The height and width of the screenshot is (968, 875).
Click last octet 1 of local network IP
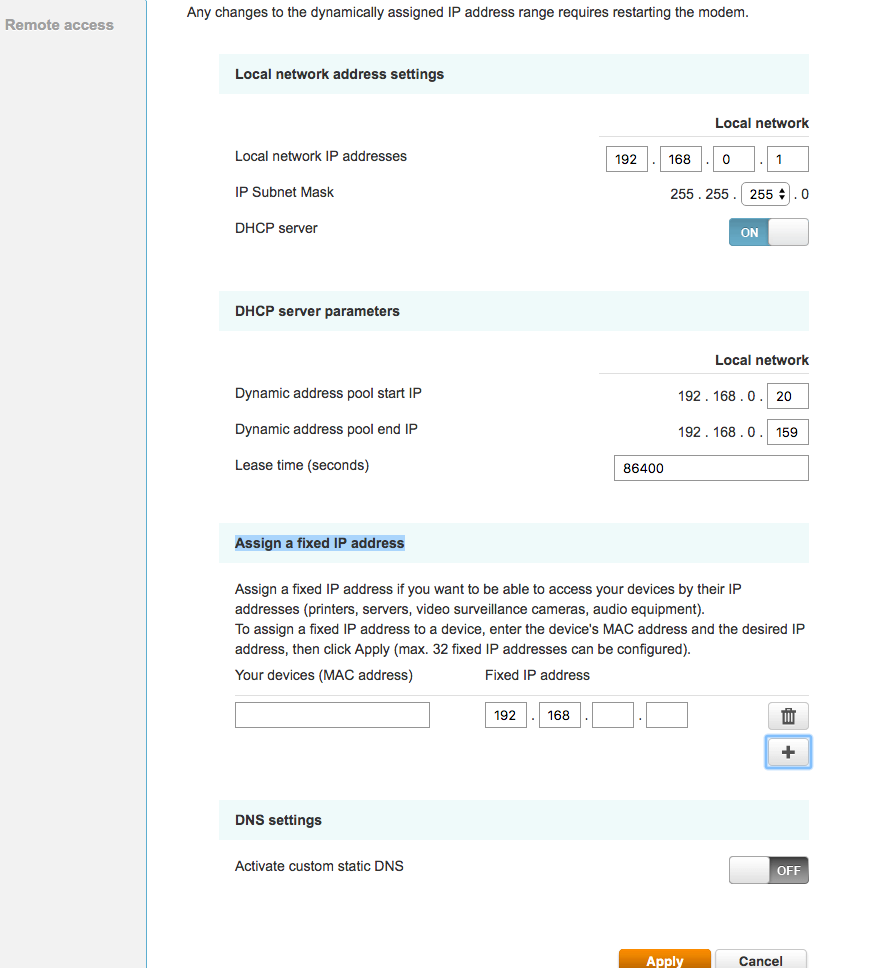[x=787, y=159]
